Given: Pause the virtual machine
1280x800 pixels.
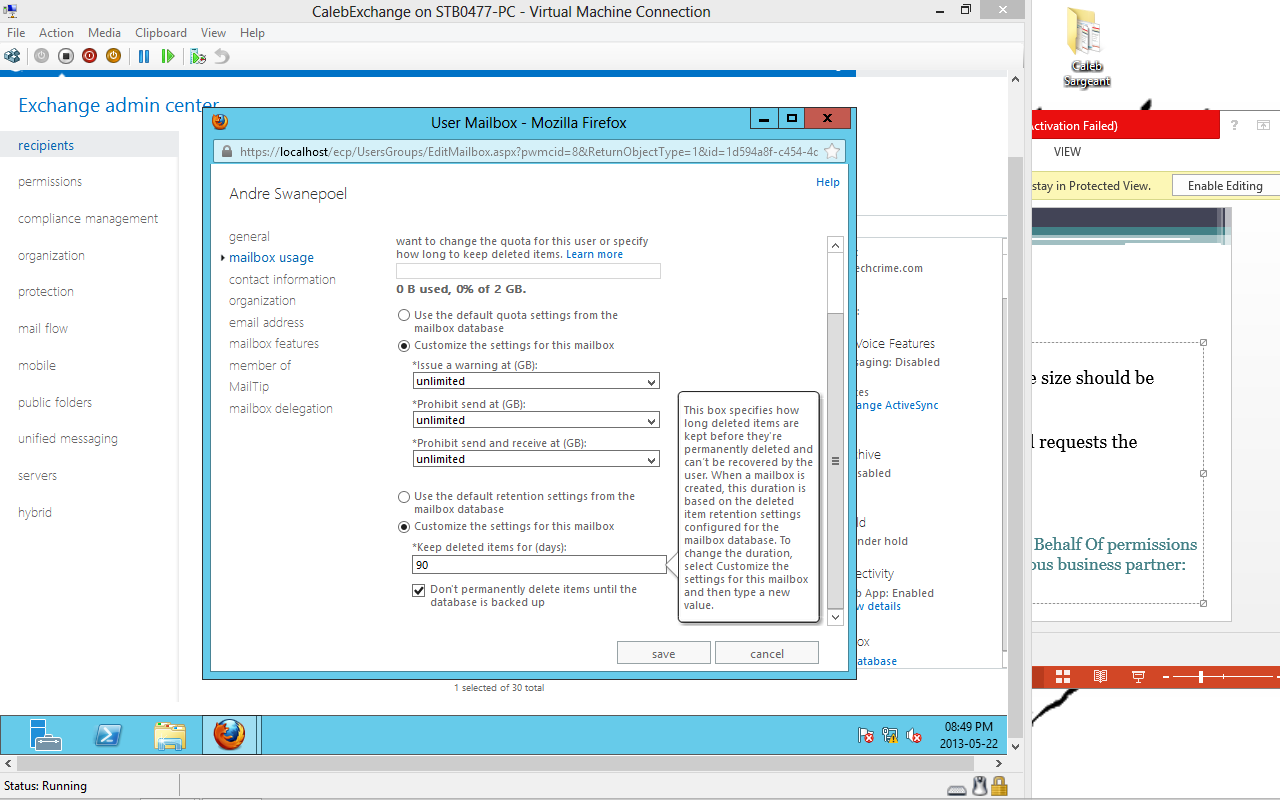Looking at the screenshot, I should click(144, 56).
